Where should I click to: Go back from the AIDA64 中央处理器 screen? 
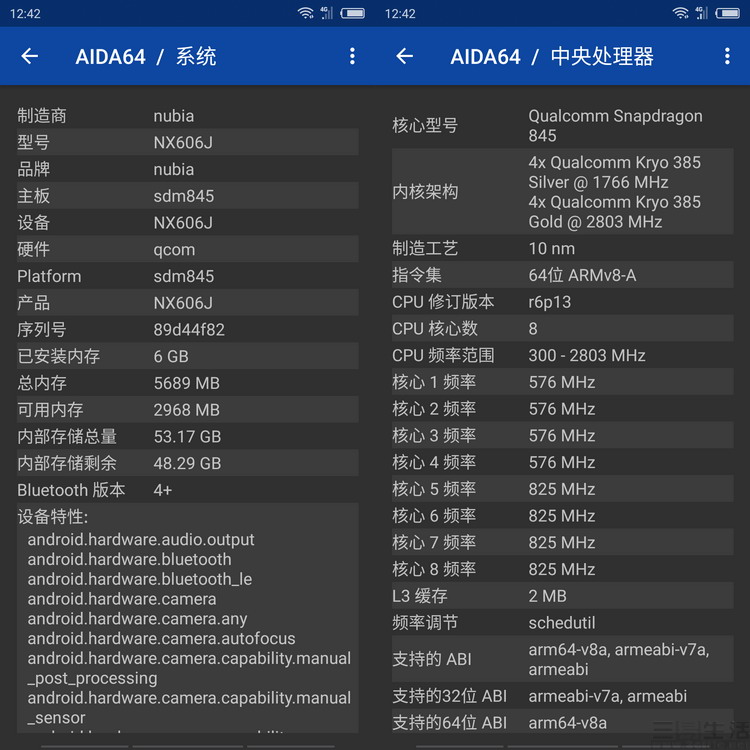tap(405, 57)
